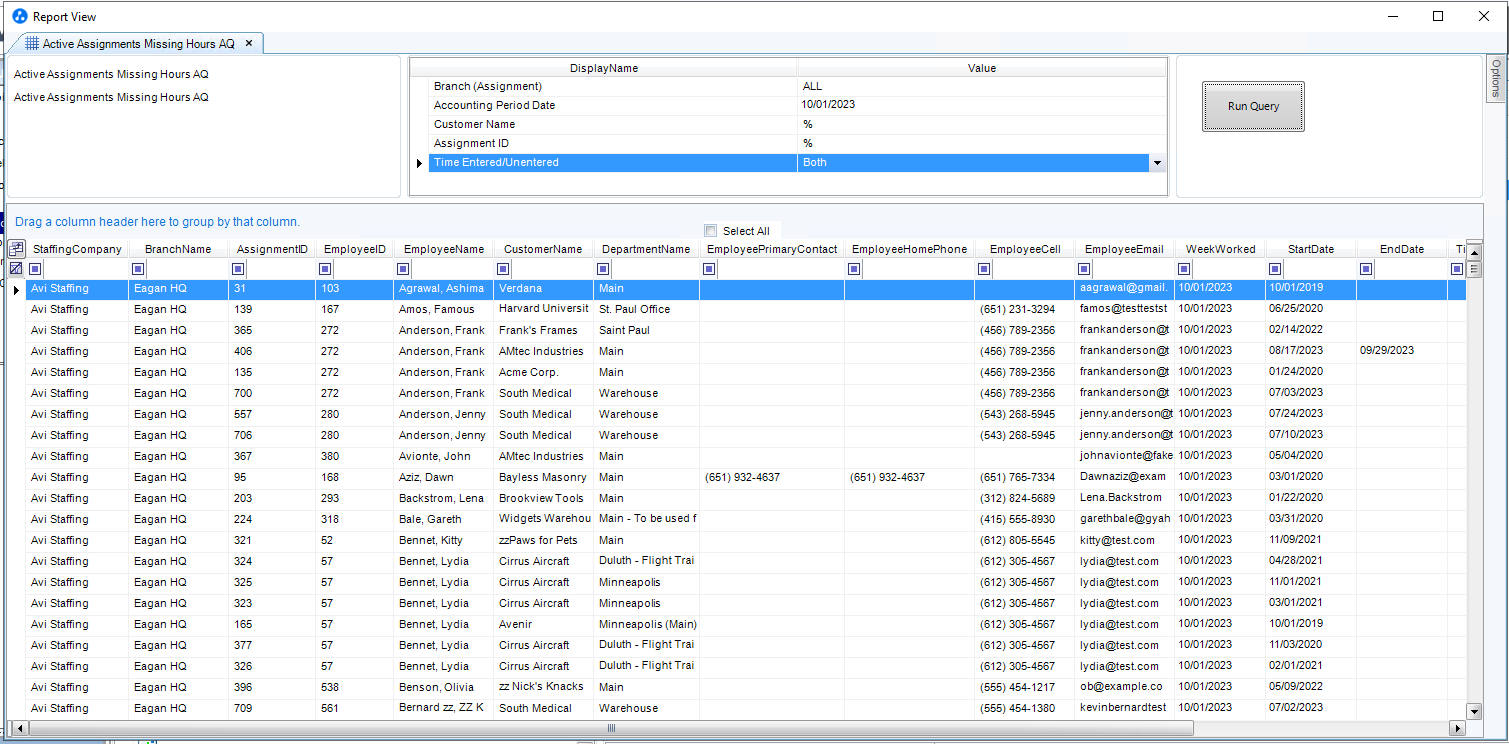This screenshot has width=1509, height=744.
Task: Click the horizontal scrollbar thumb
Action: pos(610,728)
